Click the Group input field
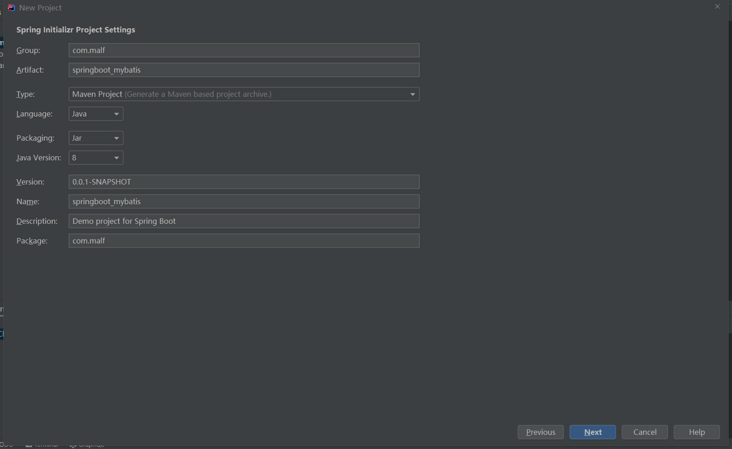 click(x=243, y=50)
